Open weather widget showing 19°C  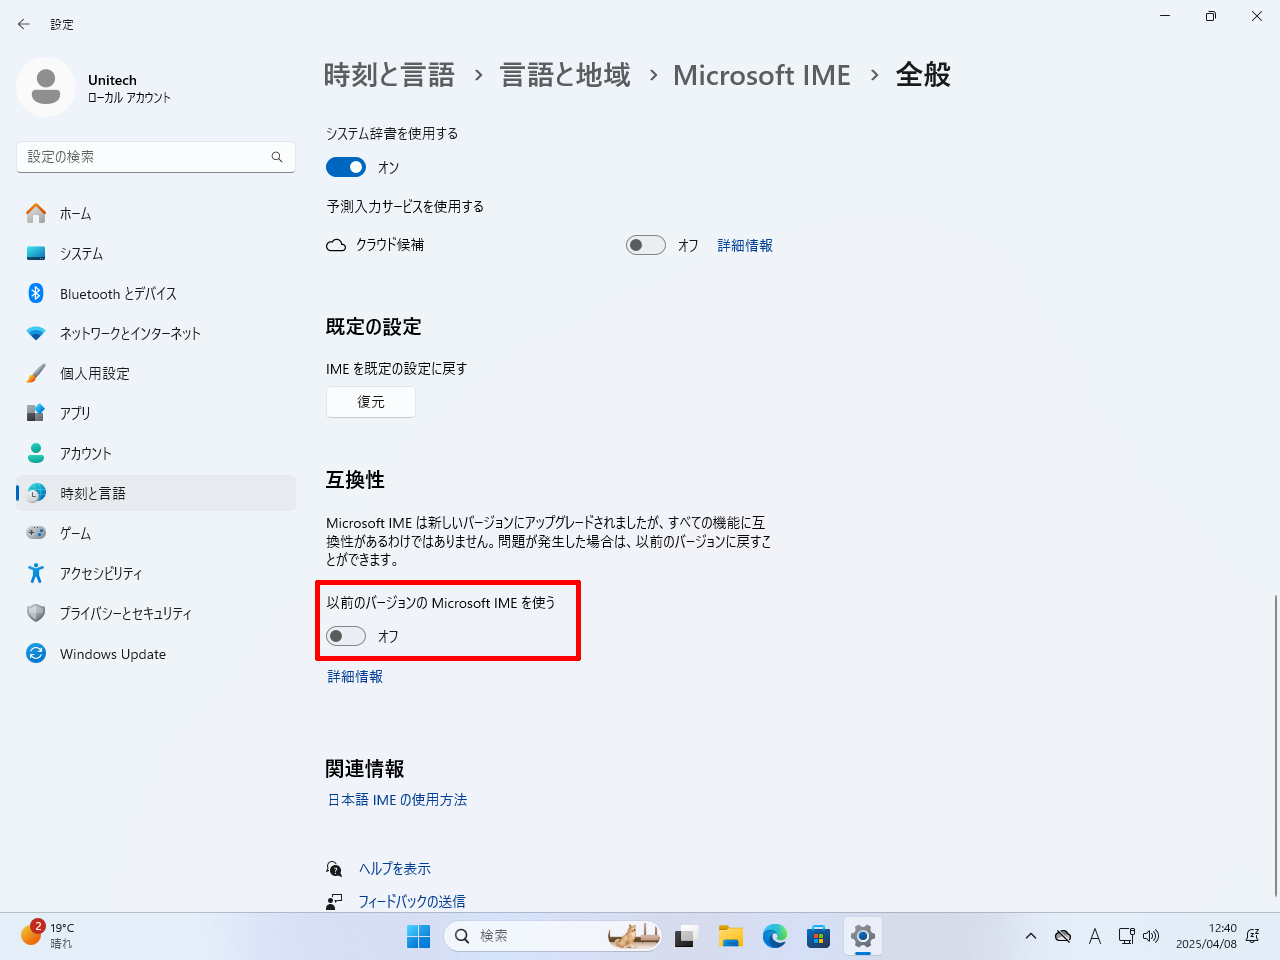tap(48, 935)
